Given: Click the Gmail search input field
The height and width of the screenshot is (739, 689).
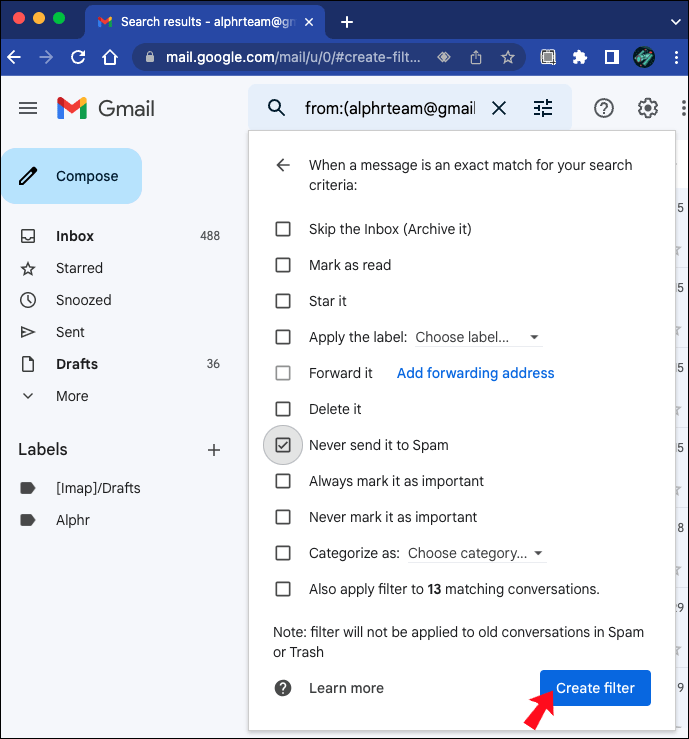Looking at the screenshot, I should [390, 108].
